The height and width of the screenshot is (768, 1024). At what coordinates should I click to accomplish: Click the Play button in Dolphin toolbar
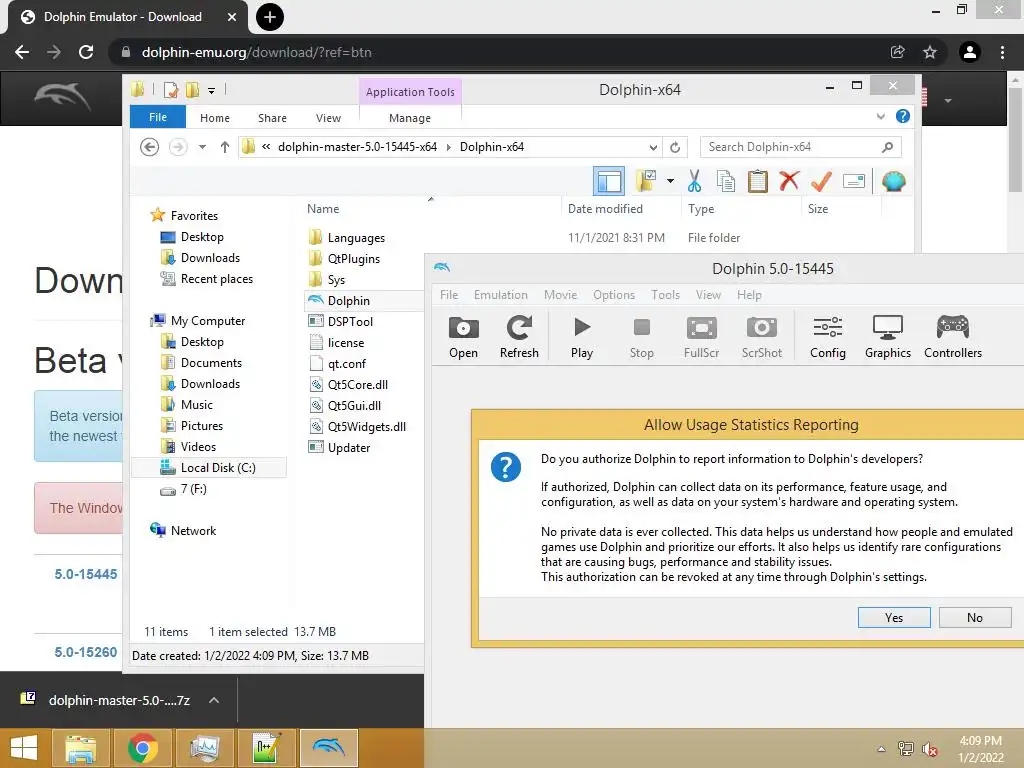click(581, 336)
